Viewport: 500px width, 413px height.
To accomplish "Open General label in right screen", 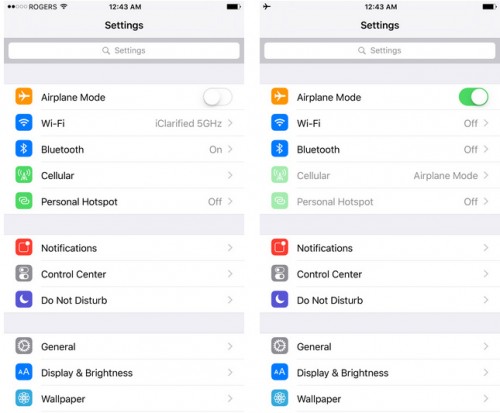I will [314, 347].
